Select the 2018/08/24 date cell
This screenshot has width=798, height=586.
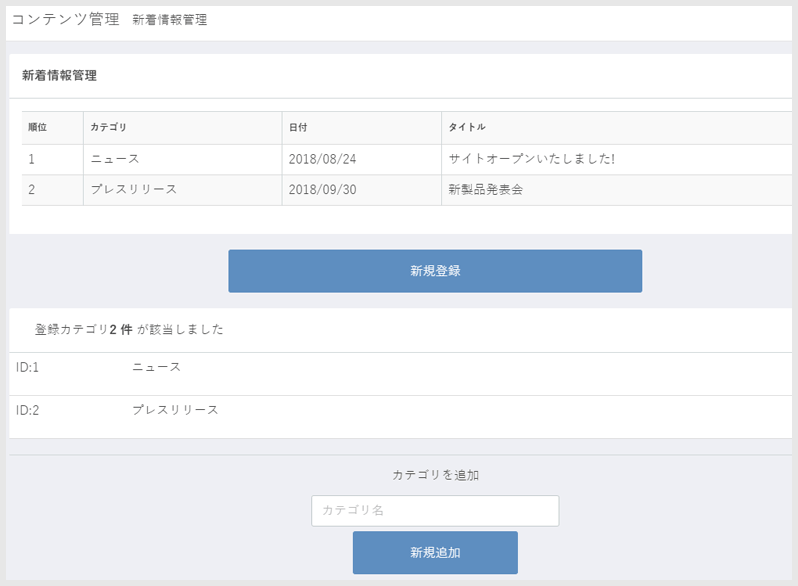[322, 159]
